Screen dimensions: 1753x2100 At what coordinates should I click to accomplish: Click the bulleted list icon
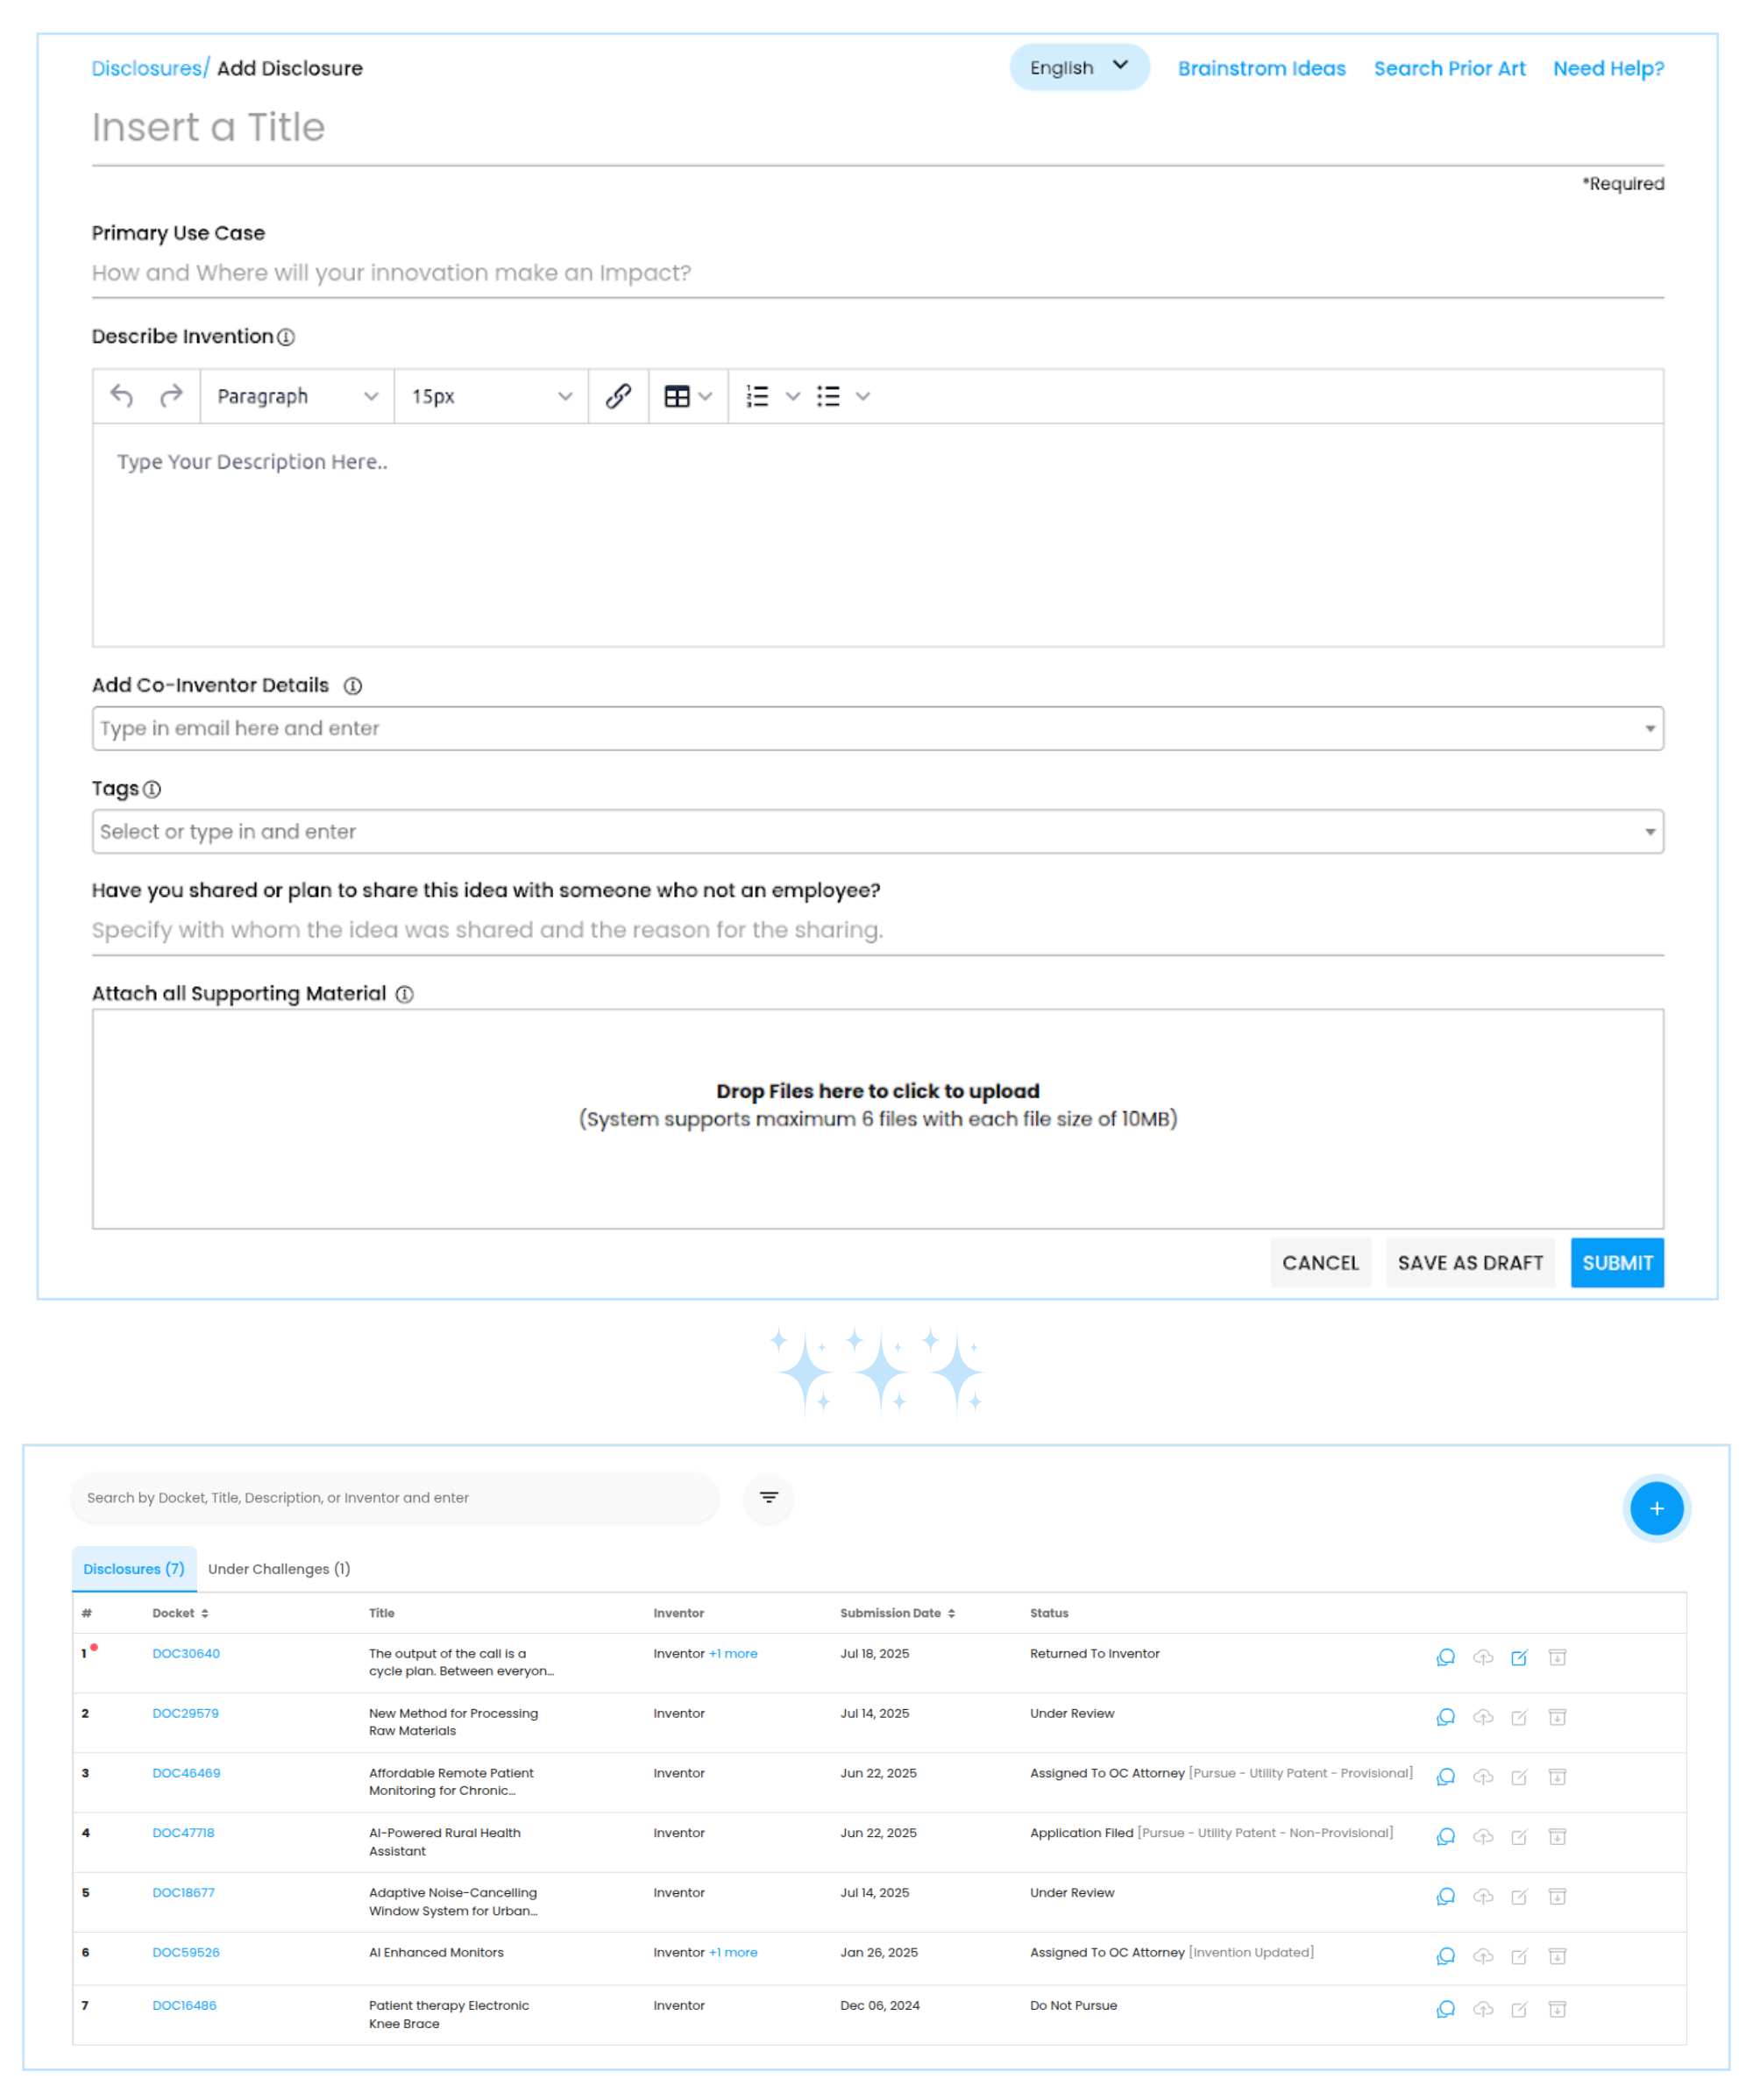828,396
